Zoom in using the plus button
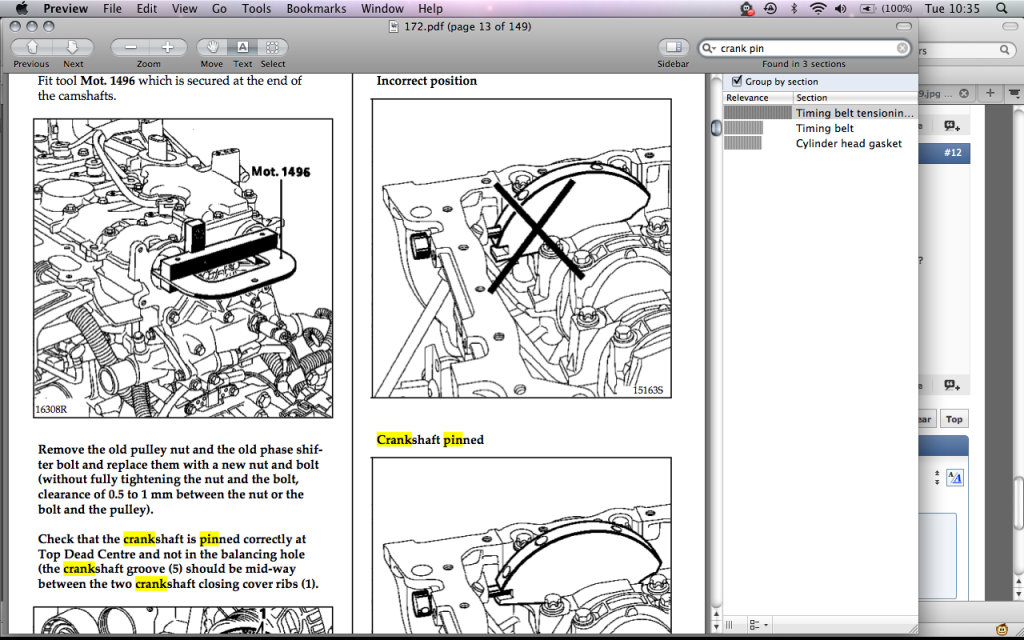This screenshot has height=640, width=1024. (x=168, y=47)
